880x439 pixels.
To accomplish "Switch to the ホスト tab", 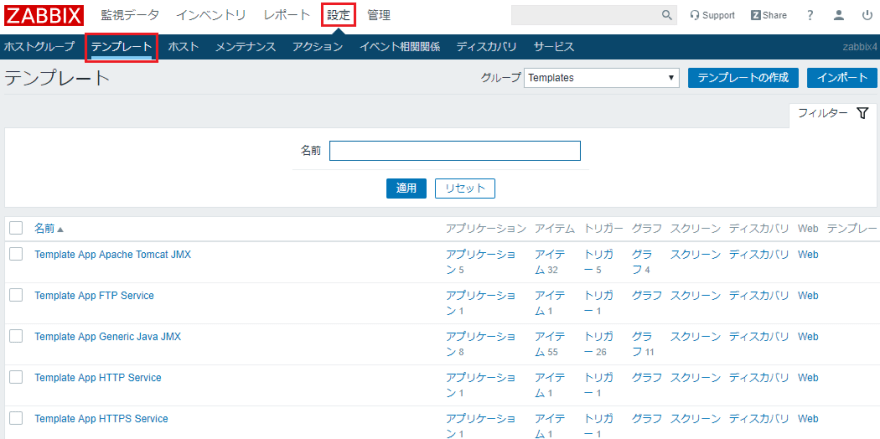I will (x=184, y=47).
